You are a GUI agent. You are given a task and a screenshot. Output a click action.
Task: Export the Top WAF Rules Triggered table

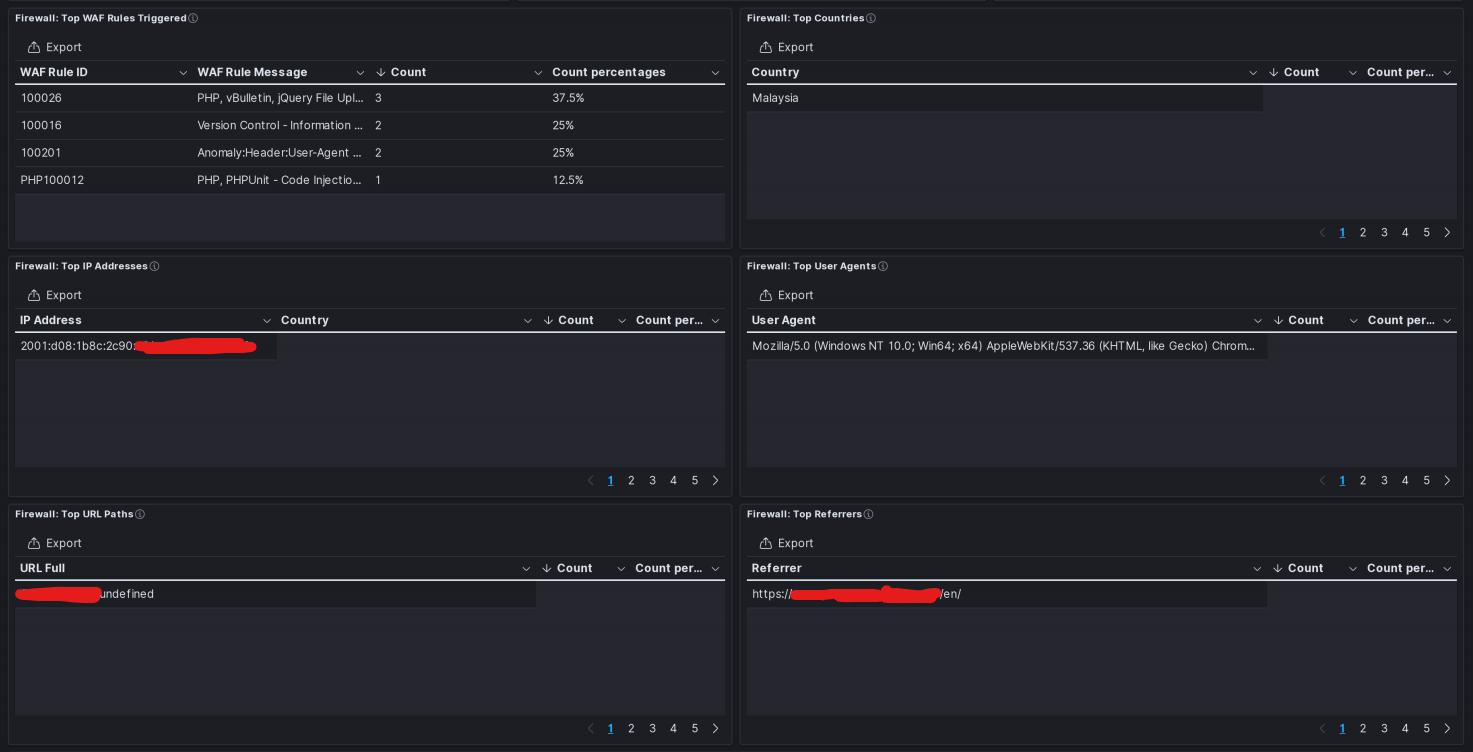click(x=55, y=47)
